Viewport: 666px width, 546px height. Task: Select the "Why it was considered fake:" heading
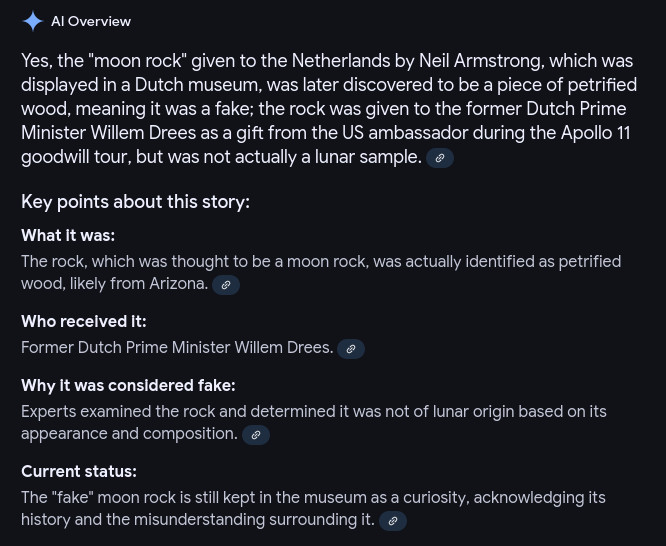point(128,386)
